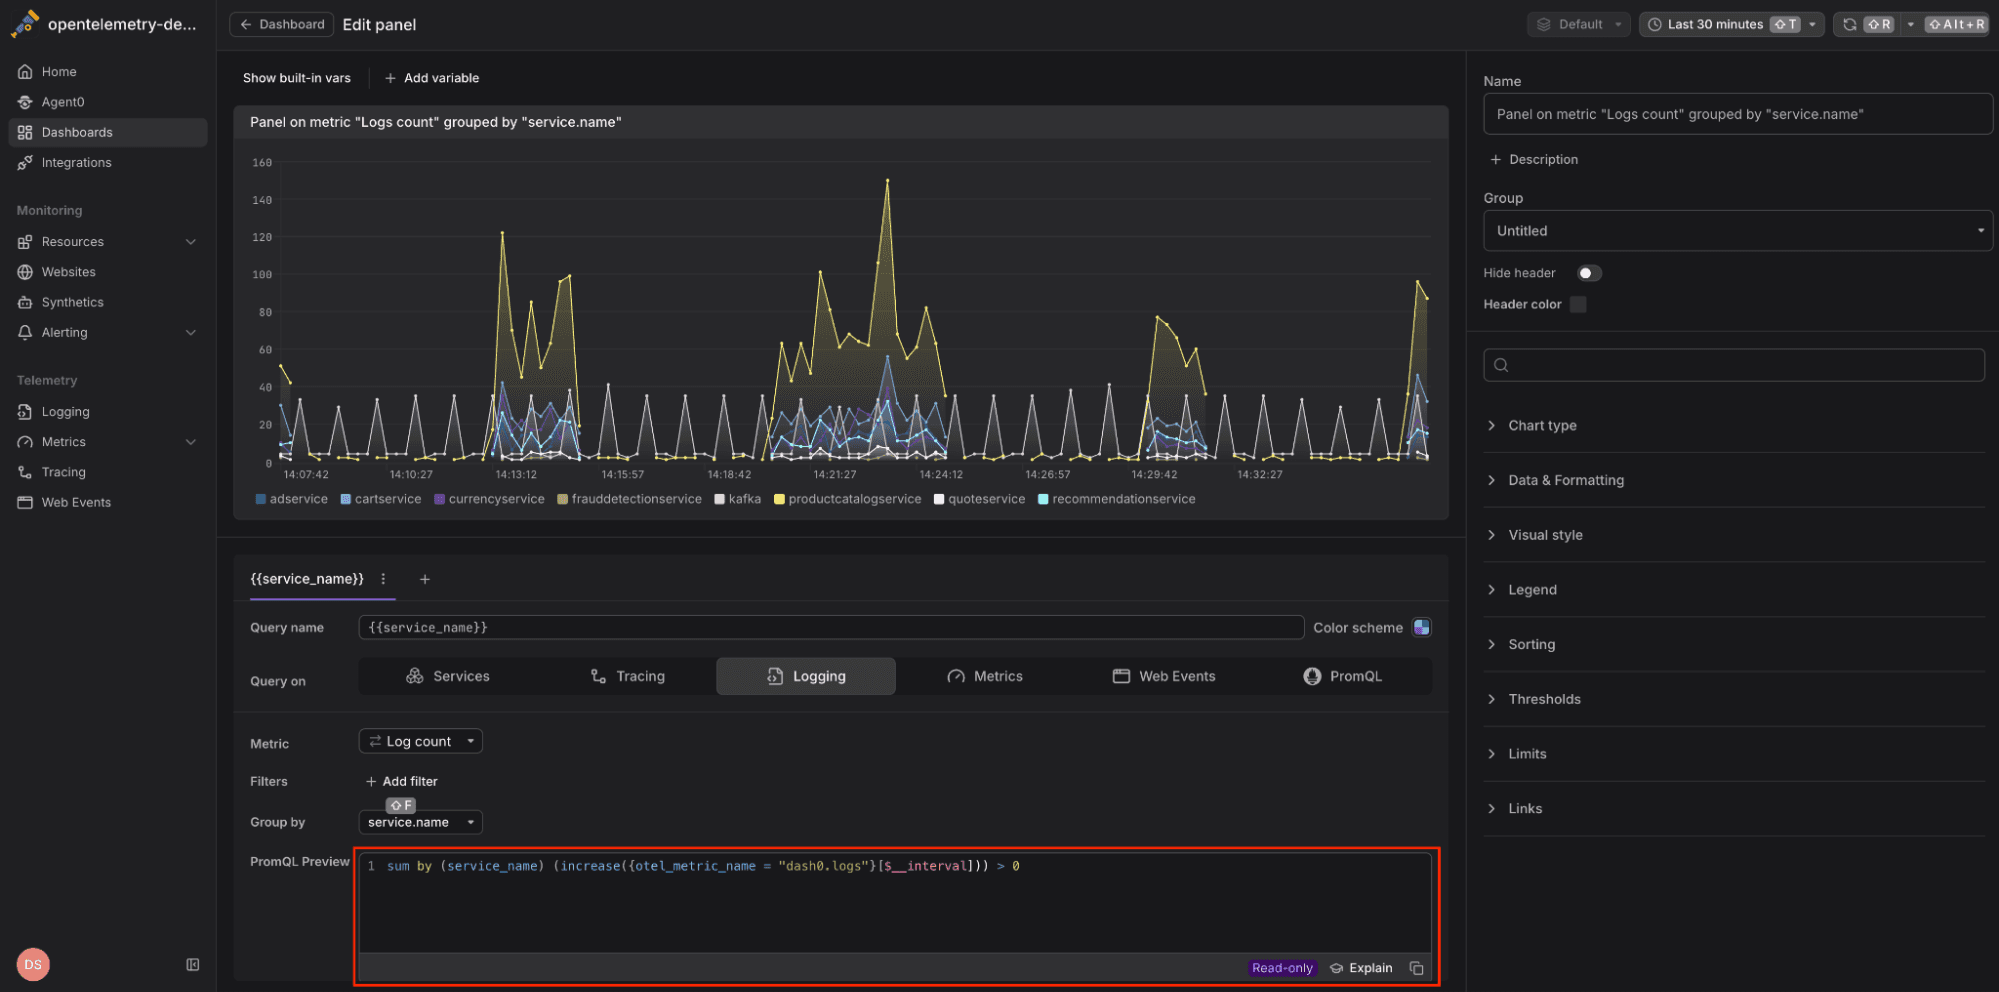
Task: Click search icon in panel options
Action: (1501, 365)
